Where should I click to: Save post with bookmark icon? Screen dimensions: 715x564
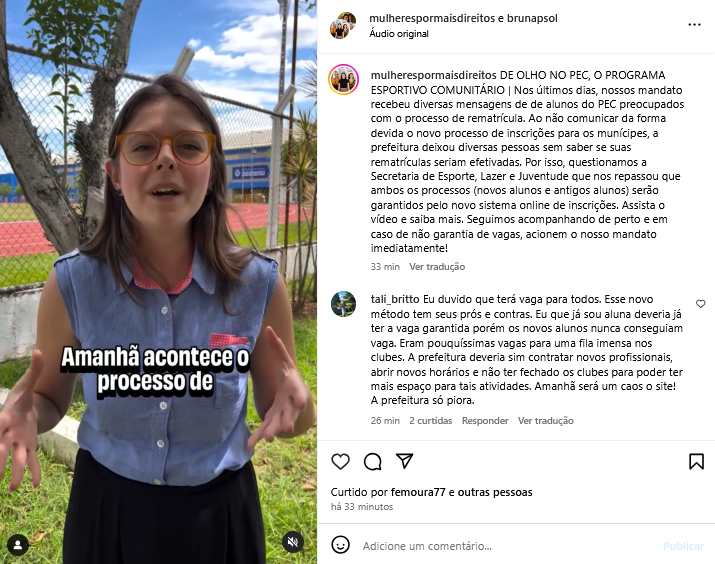point(696,461)
